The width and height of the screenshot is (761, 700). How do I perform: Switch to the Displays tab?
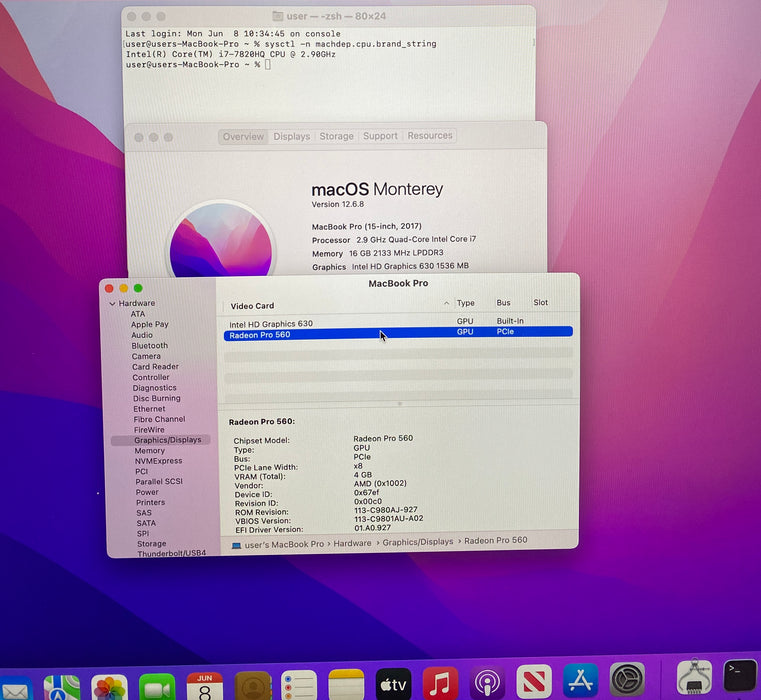292,136
